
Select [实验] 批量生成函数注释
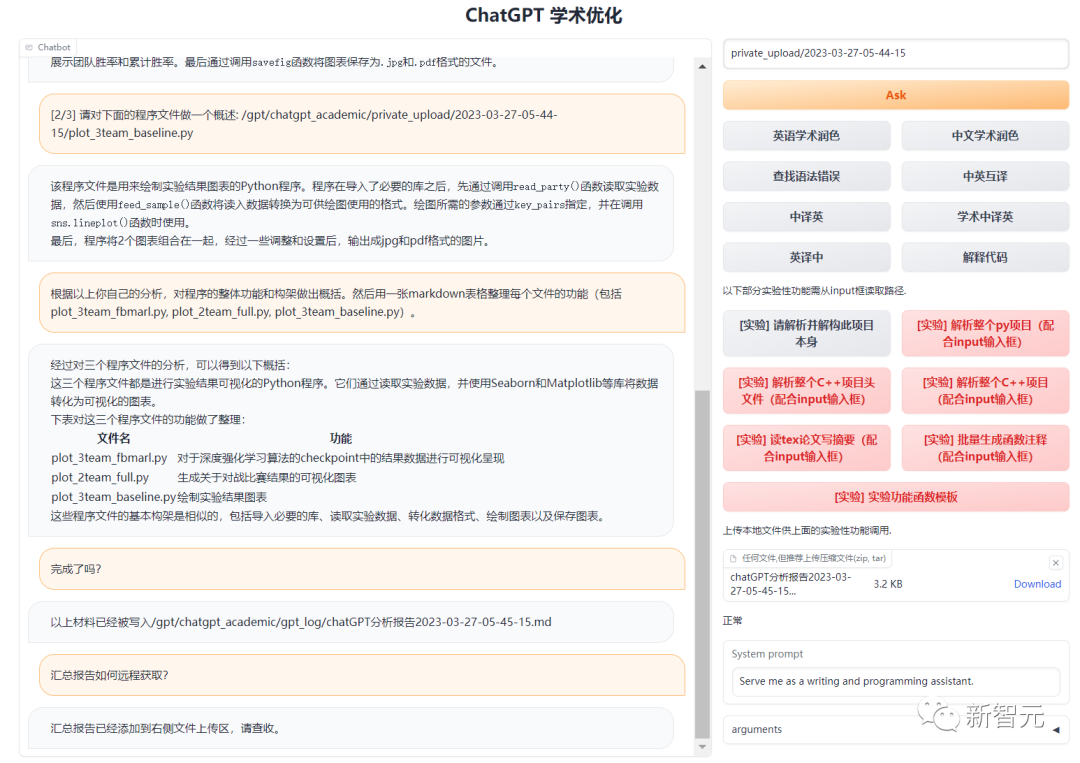click(984, 448)
